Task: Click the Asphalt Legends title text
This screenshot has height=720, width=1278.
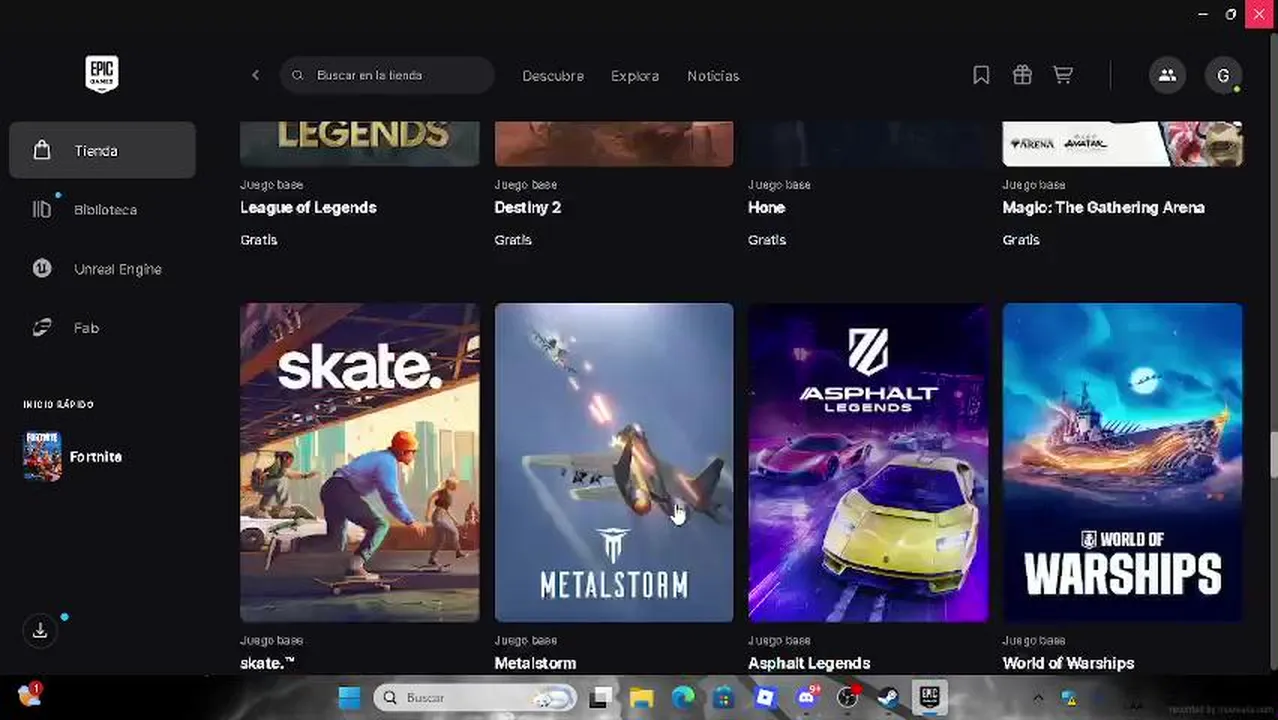Action: click(x=809, y=663)
